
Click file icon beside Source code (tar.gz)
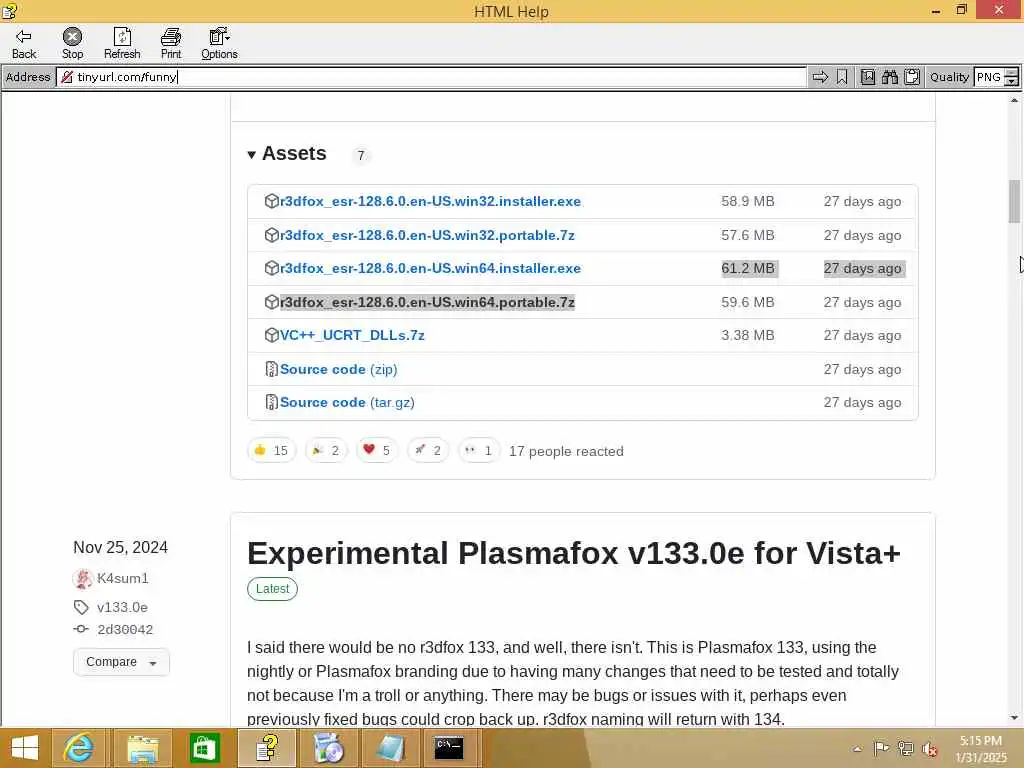tap(272, 402)
